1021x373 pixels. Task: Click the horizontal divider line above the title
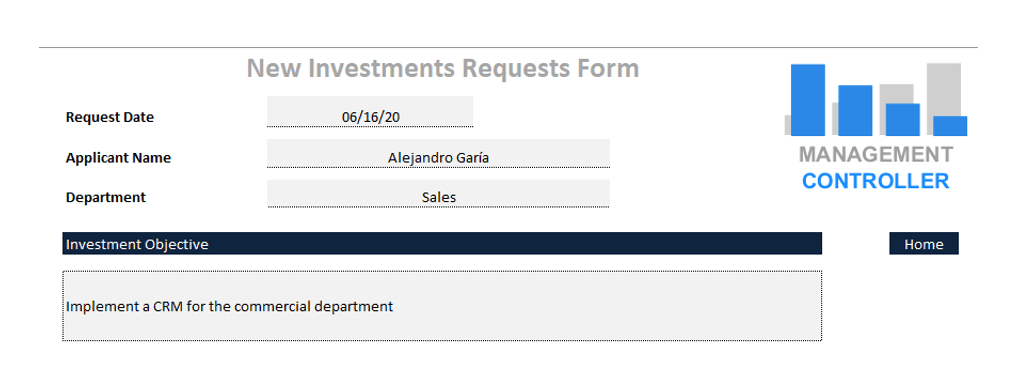click(508, 48)
